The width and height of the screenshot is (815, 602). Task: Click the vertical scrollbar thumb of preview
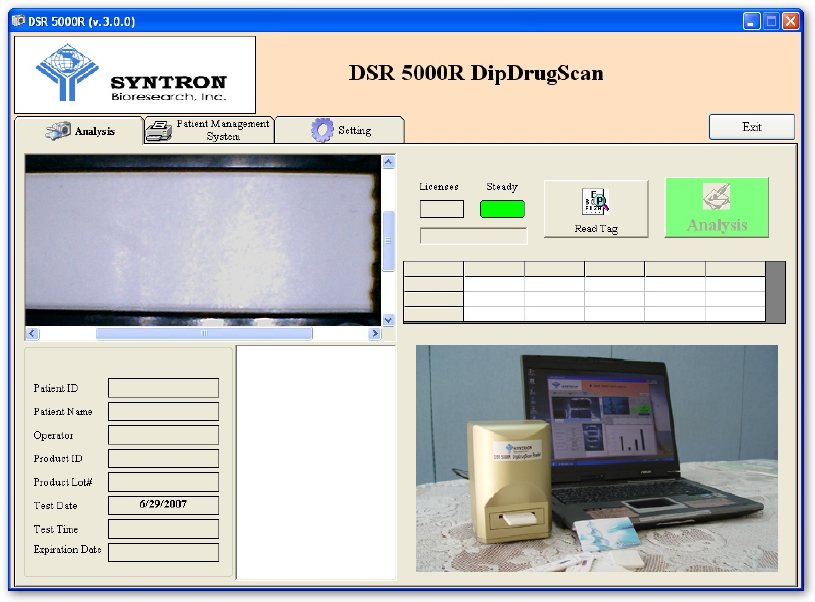[x=388, y=241]
